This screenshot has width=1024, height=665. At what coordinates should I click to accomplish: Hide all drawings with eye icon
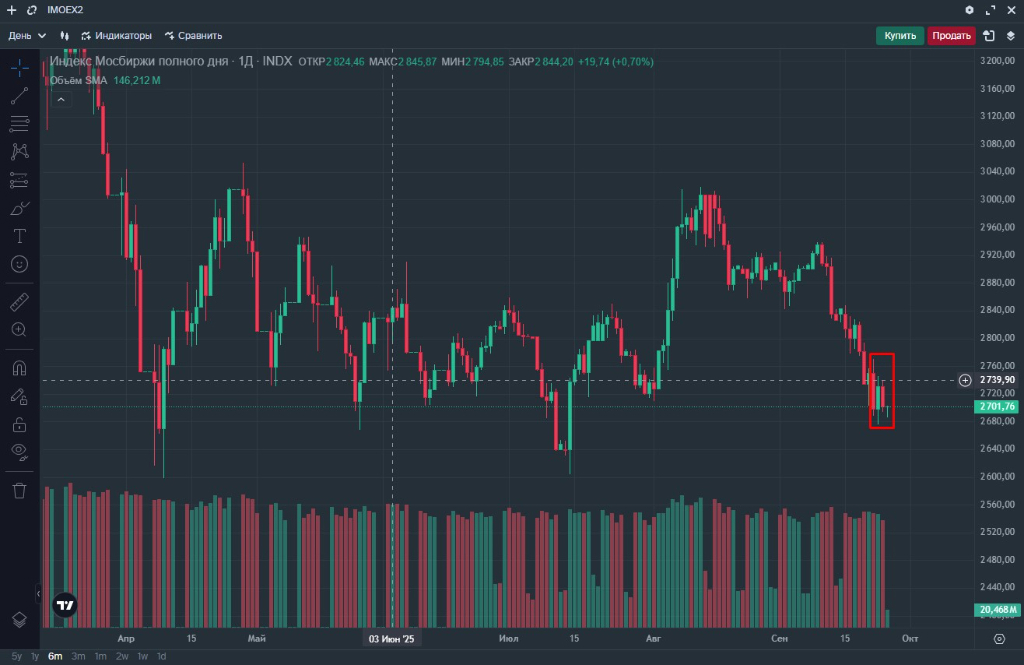tap(19, 451)
